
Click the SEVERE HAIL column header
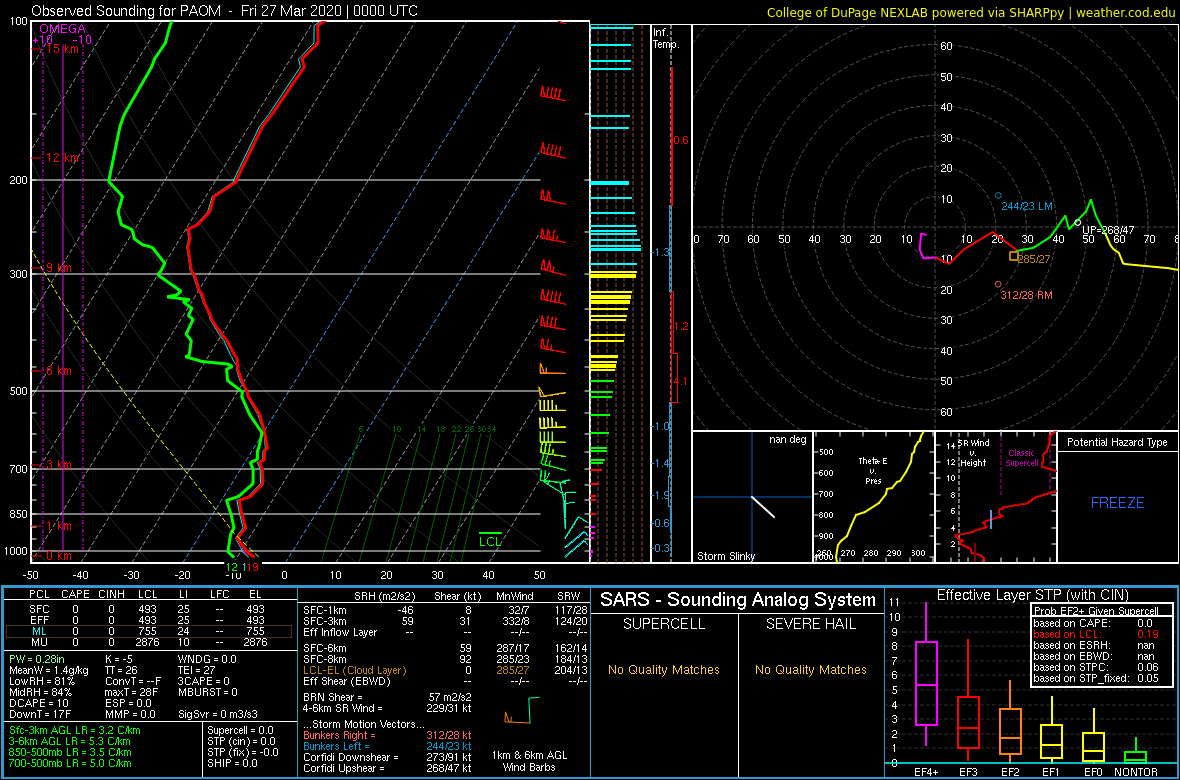click(811, 624)
